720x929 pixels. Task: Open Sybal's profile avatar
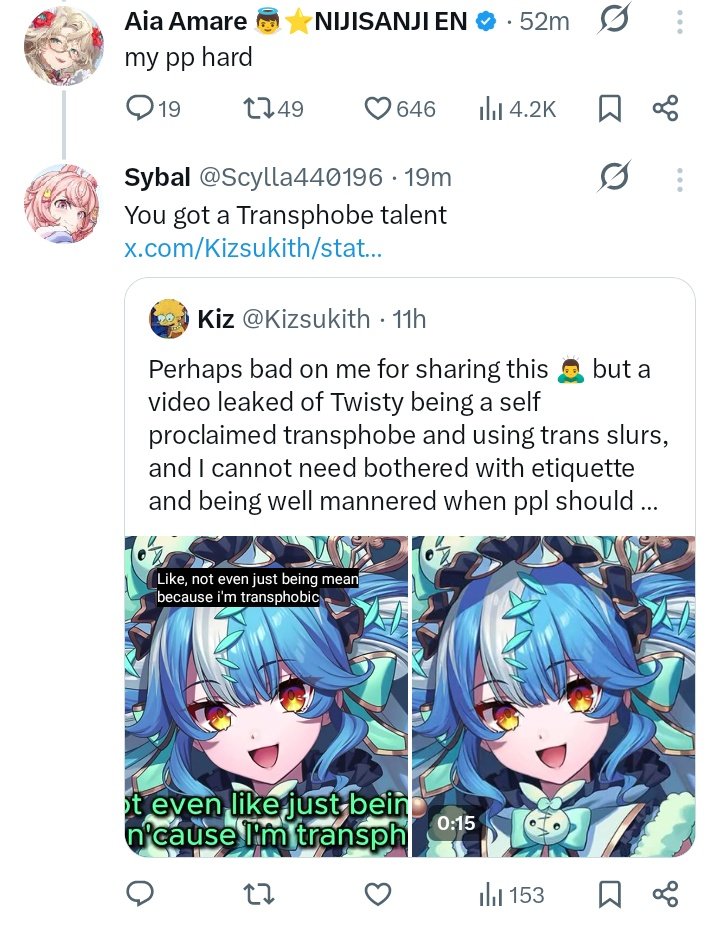coord(62,203)
